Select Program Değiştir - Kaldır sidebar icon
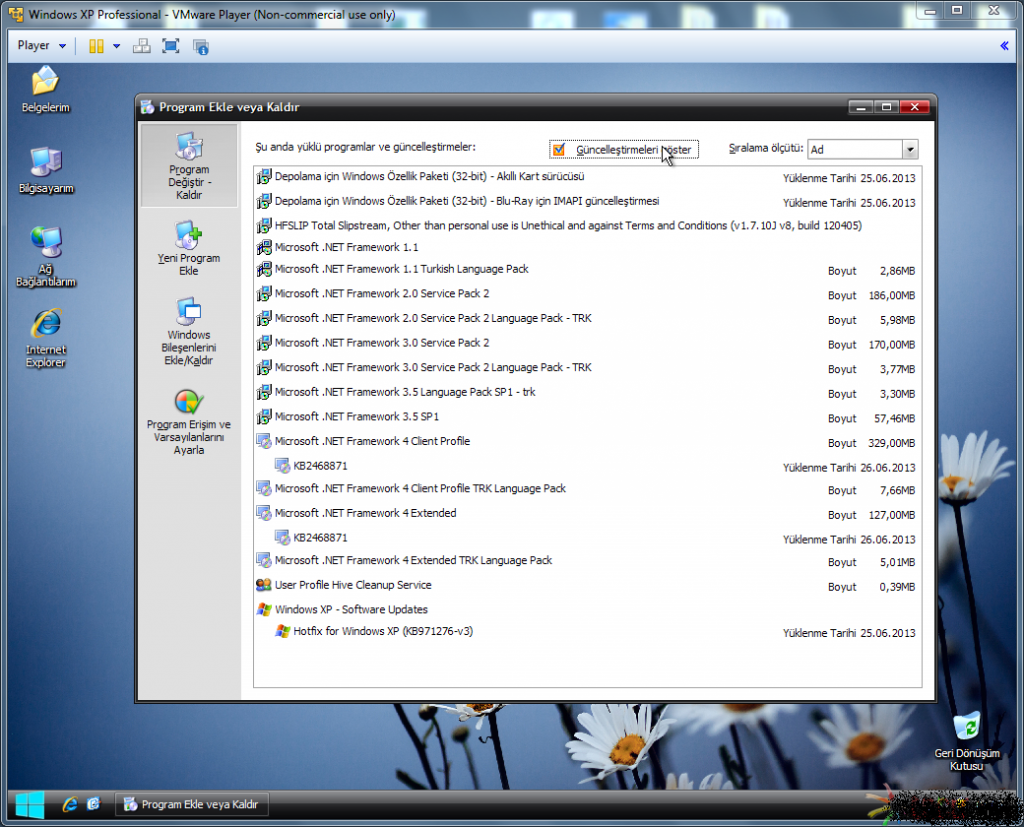Image resolution: width=1024 pixels, height=827 pixels. [x=189, y=166]
